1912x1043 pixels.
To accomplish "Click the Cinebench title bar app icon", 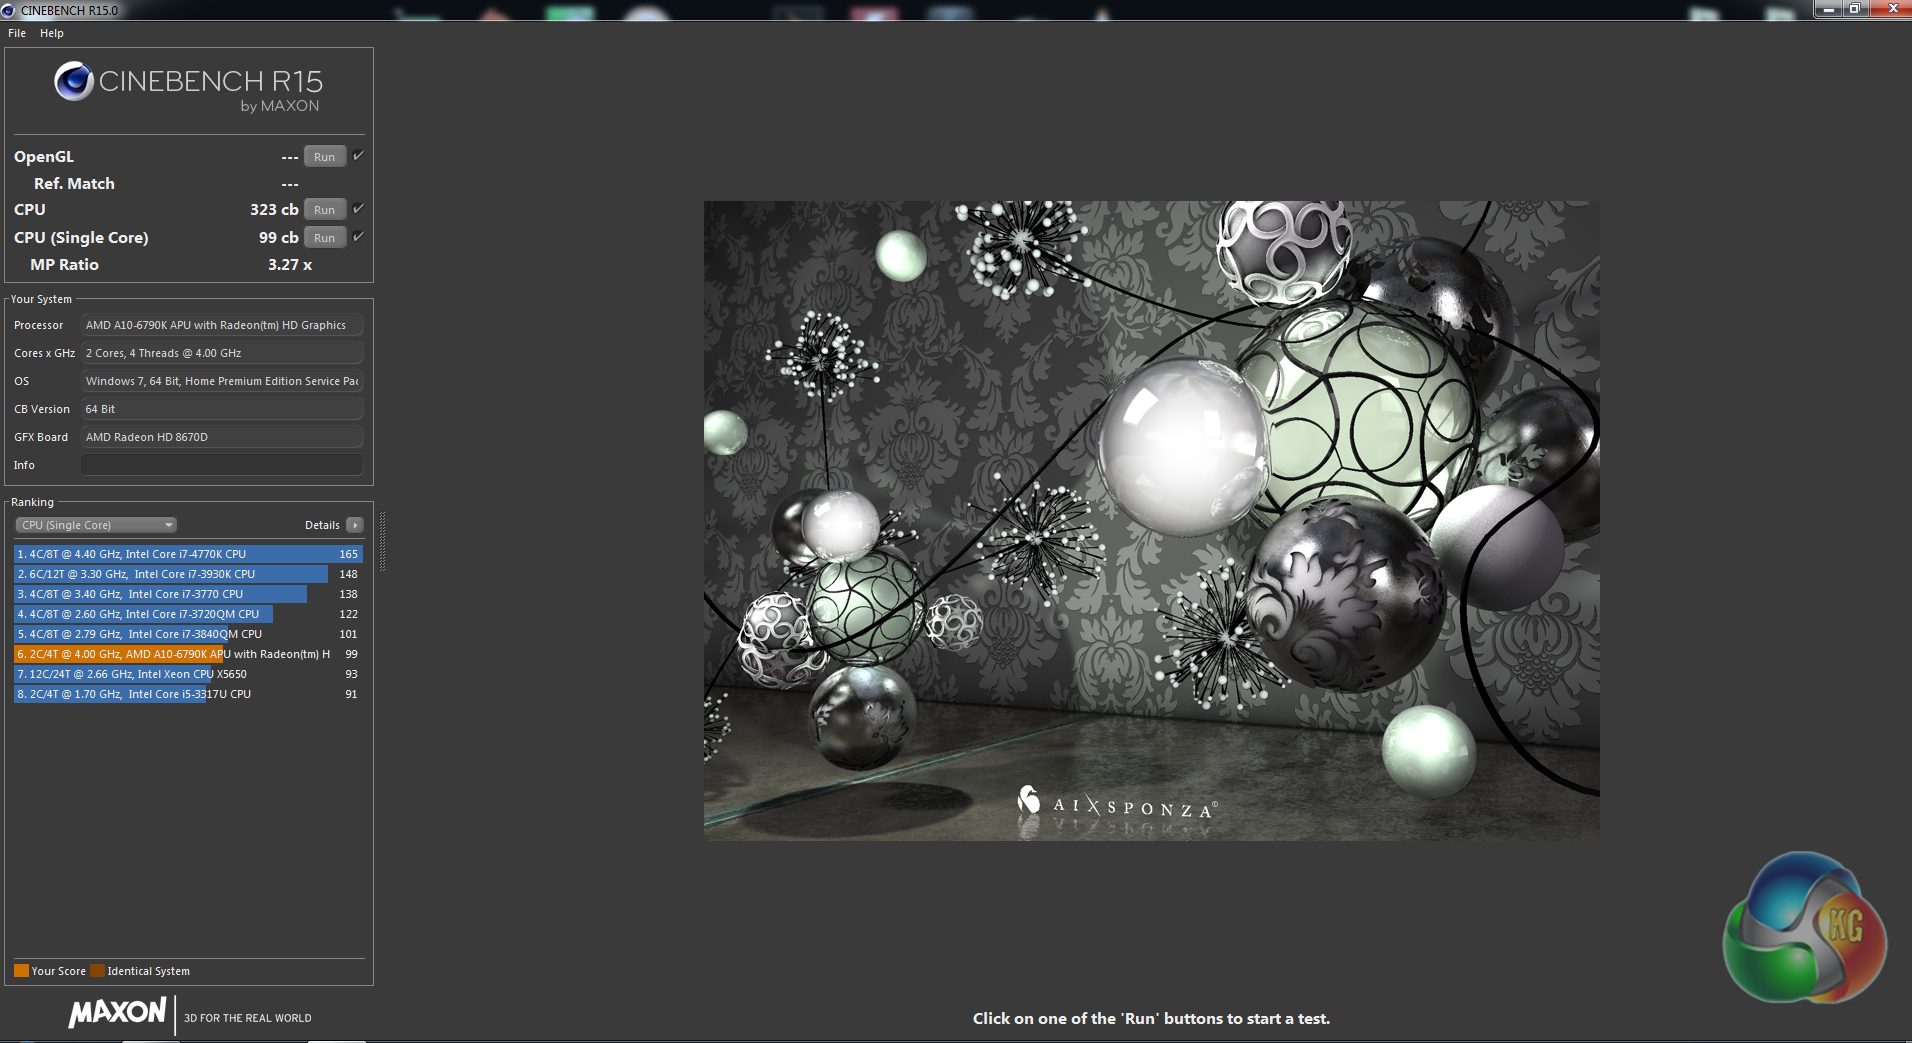I will (x=9, y=10).
